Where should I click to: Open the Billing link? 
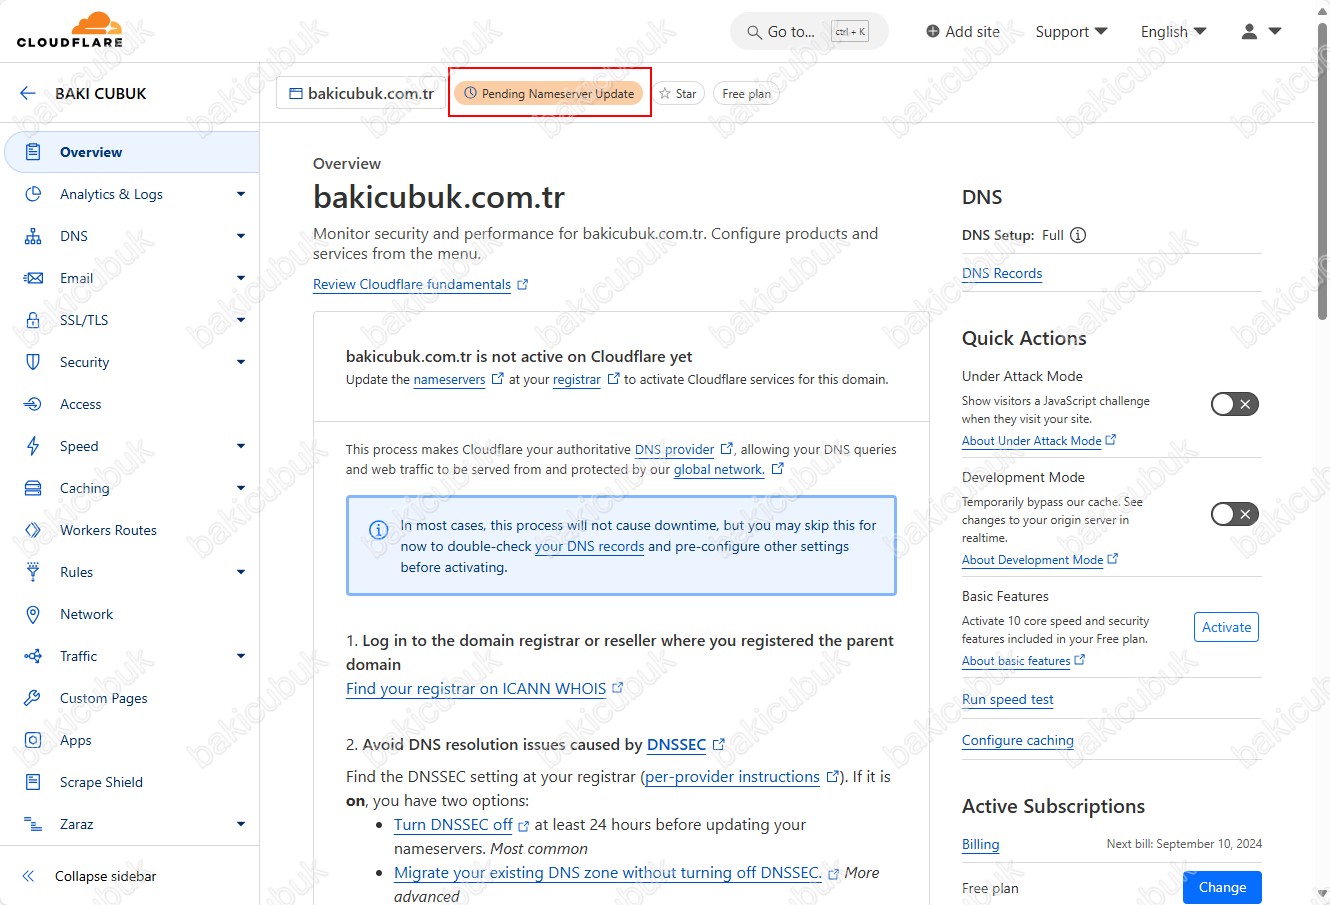pyautogui.click(x=980, y=844)
